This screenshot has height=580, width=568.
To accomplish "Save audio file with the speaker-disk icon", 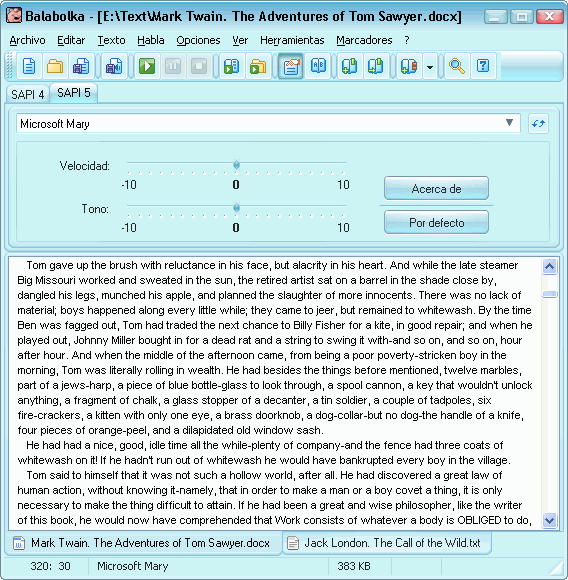I will tap(114, 67).
